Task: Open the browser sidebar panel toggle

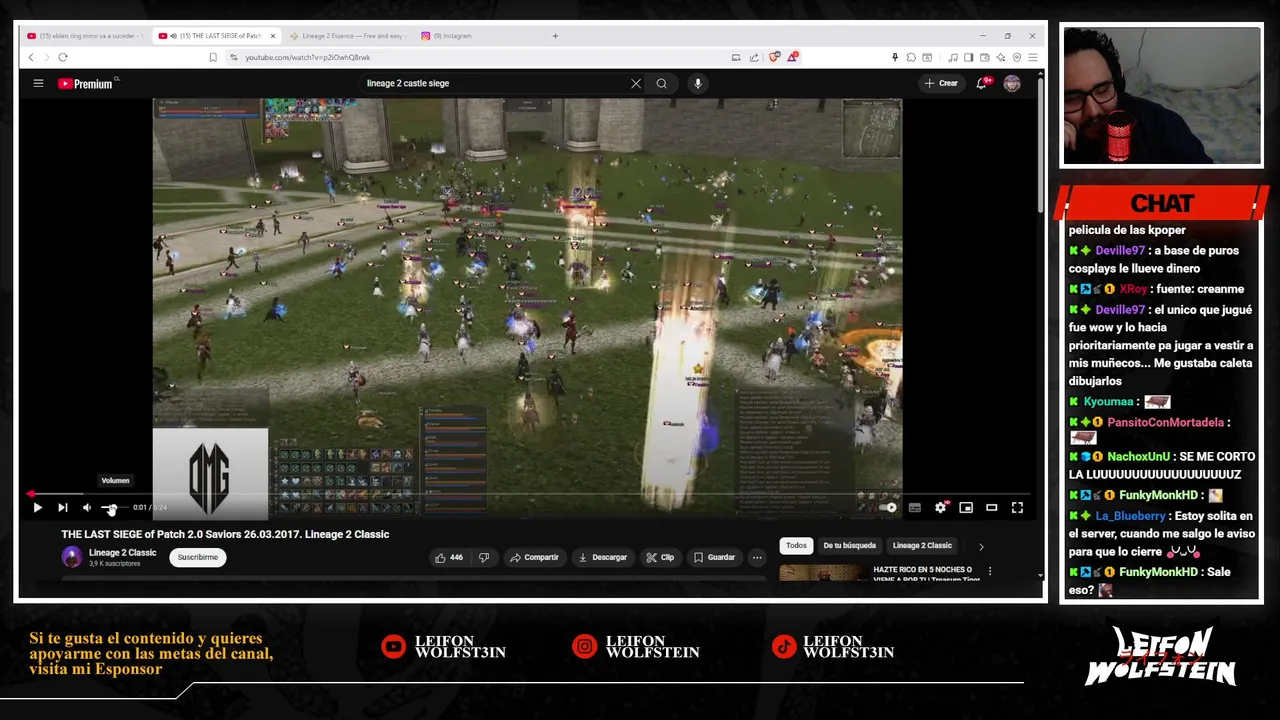Action: point(968,57)
